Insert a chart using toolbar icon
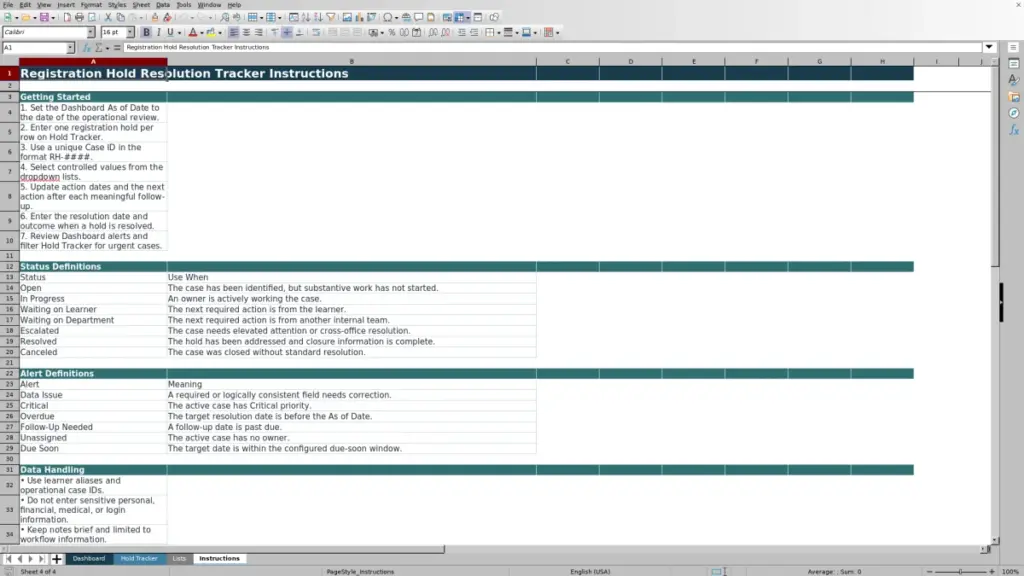The image size is (1024, 576). 359,18
